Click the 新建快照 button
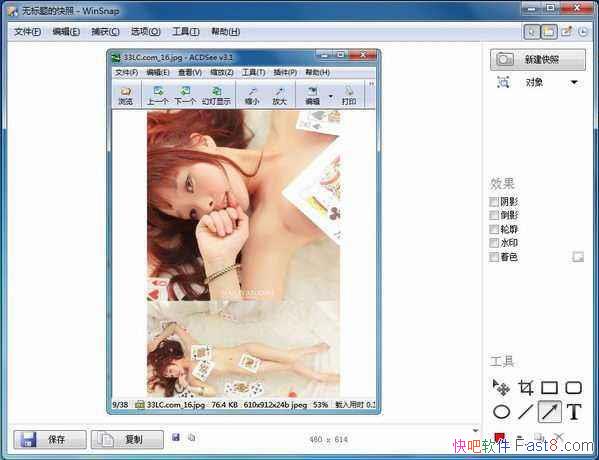Viewport: 599px width, 460px height. (x=537, y=59)
